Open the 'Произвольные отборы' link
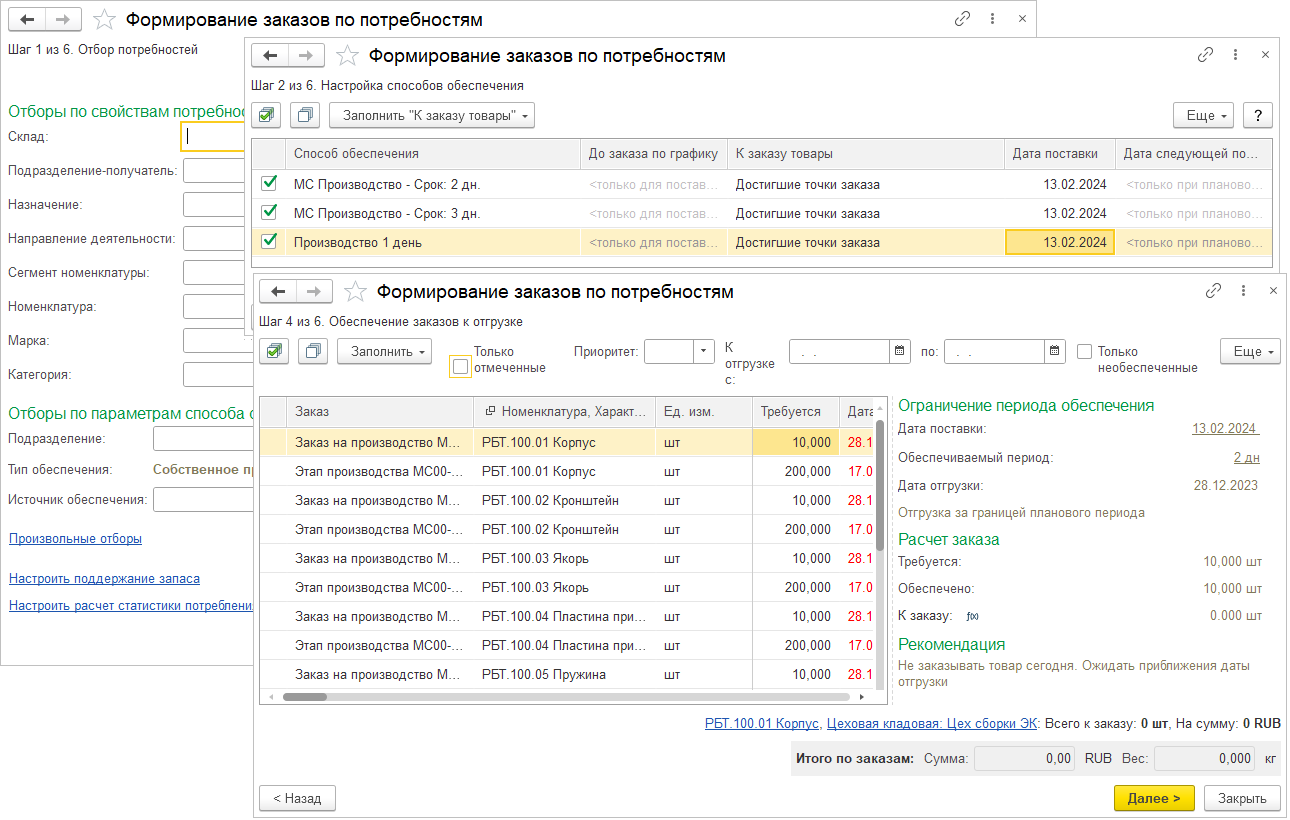 pos(75,538)
